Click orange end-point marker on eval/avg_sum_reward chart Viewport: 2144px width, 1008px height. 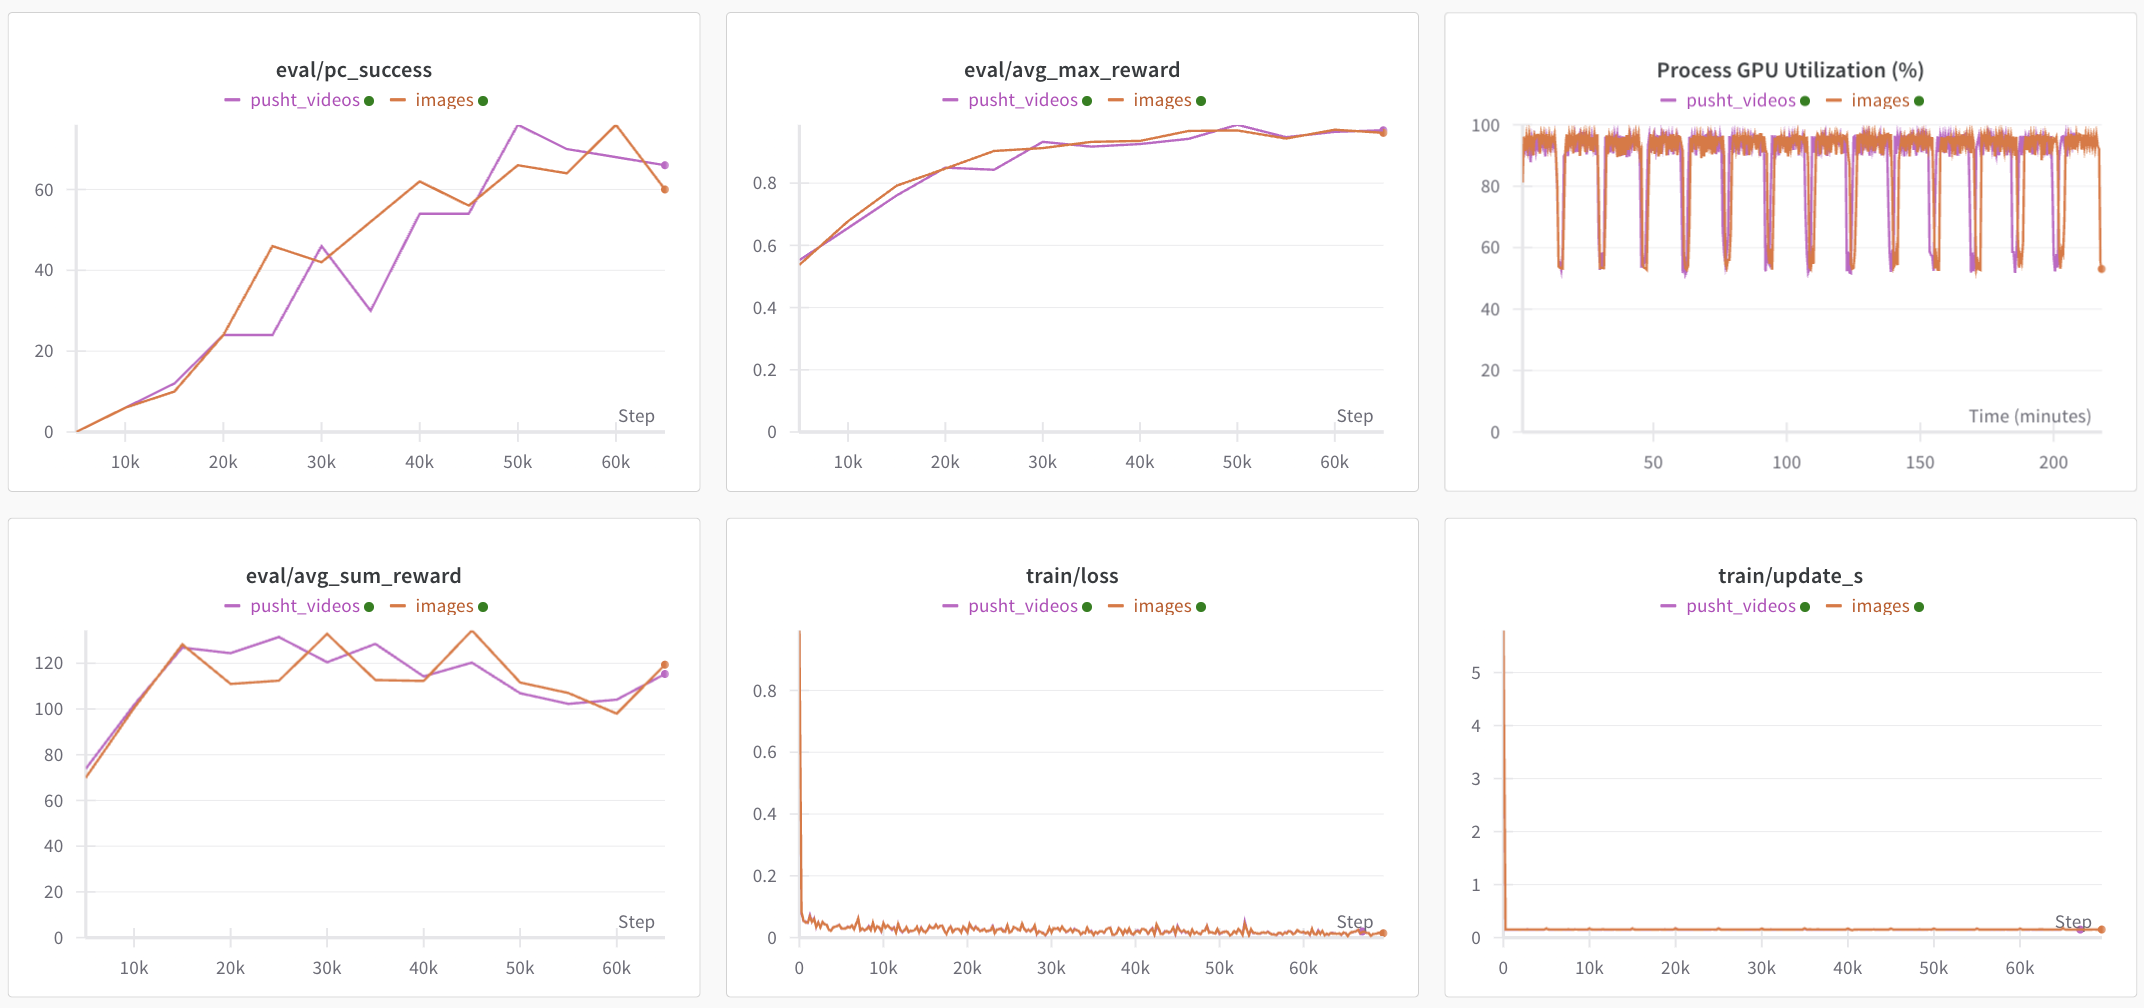(665, 665)
